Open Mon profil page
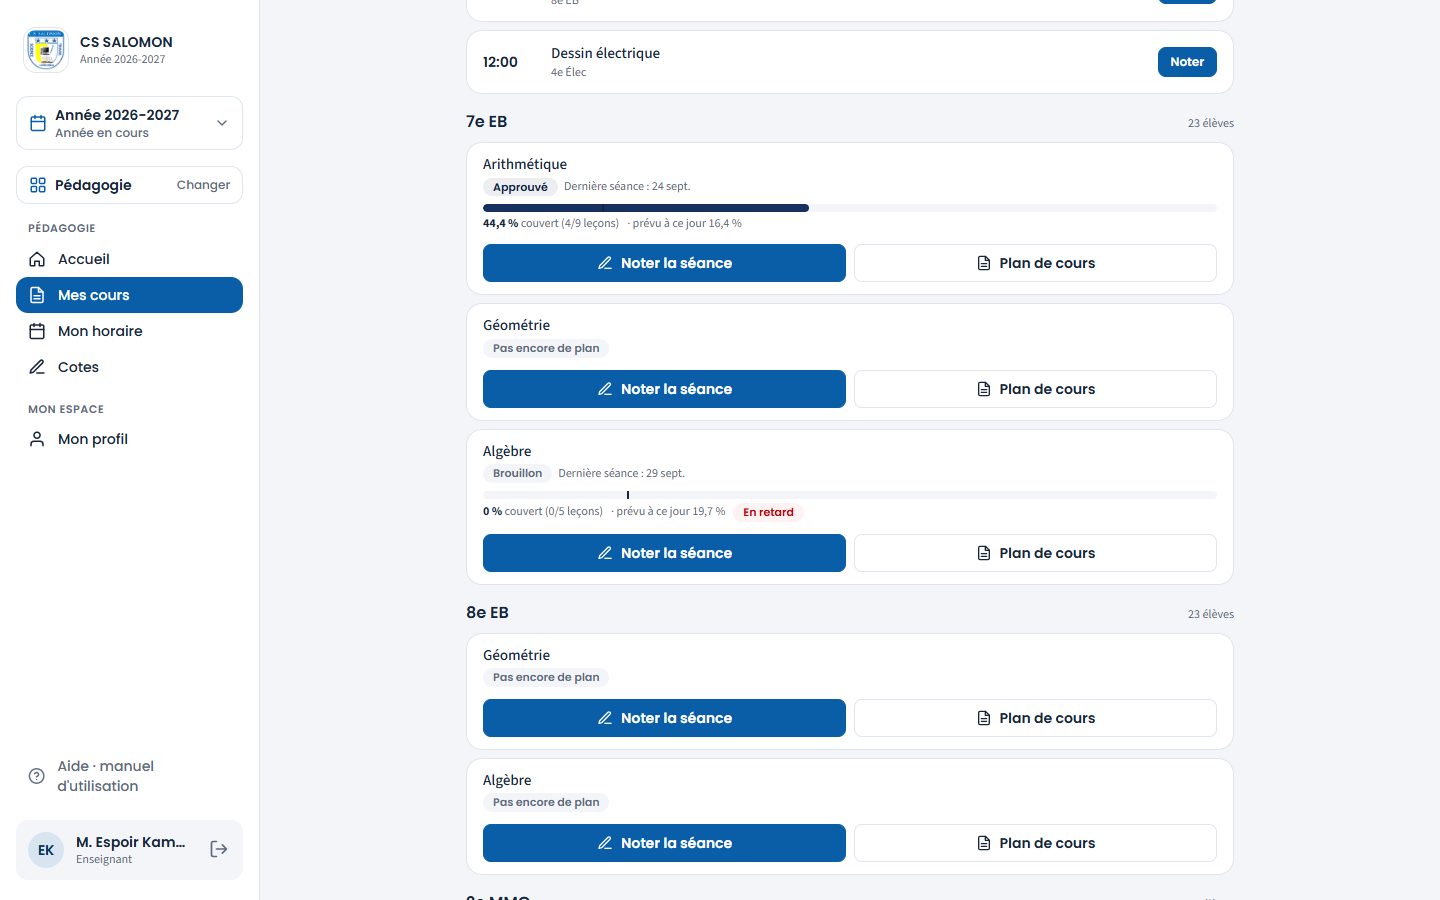The height and width of the screenshot is (900, 1440). tap(129, 439)
